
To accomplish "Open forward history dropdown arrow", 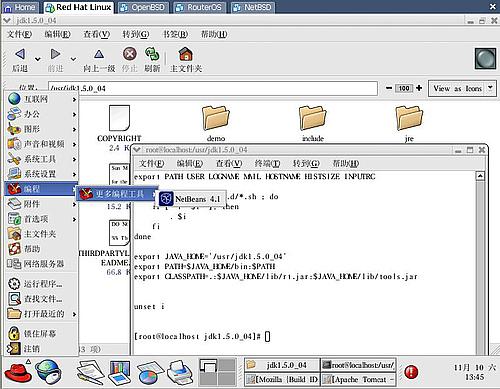I will pyautogui.click(x=73, y=59).
